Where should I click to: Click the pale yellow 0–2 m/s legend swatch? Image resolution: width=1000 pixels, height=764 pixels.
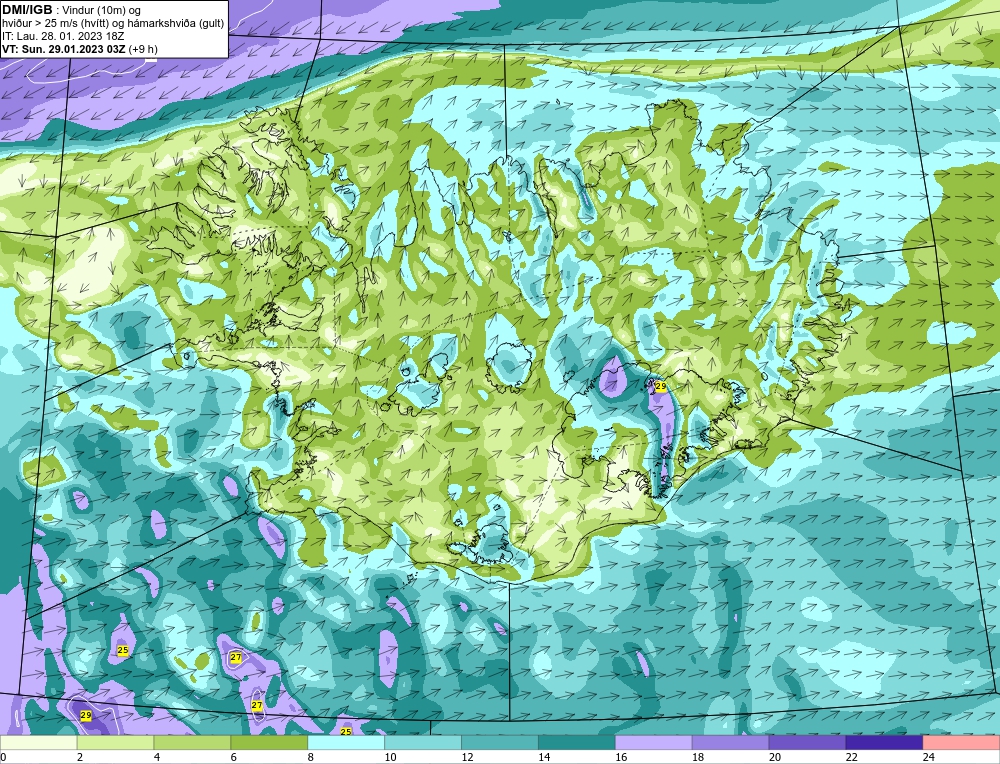point(39,742)
